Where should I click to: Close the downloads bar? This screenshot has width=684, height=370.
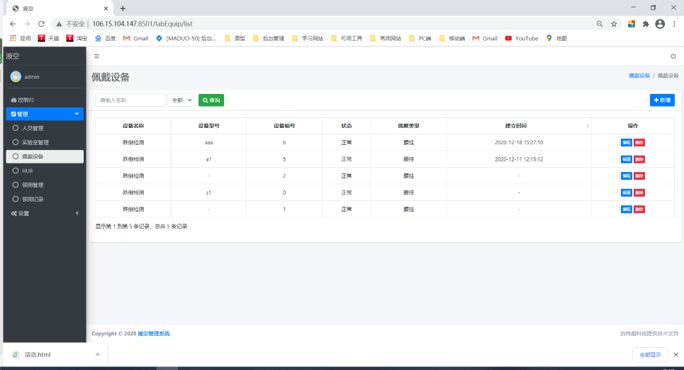click(x=676, y=355)
